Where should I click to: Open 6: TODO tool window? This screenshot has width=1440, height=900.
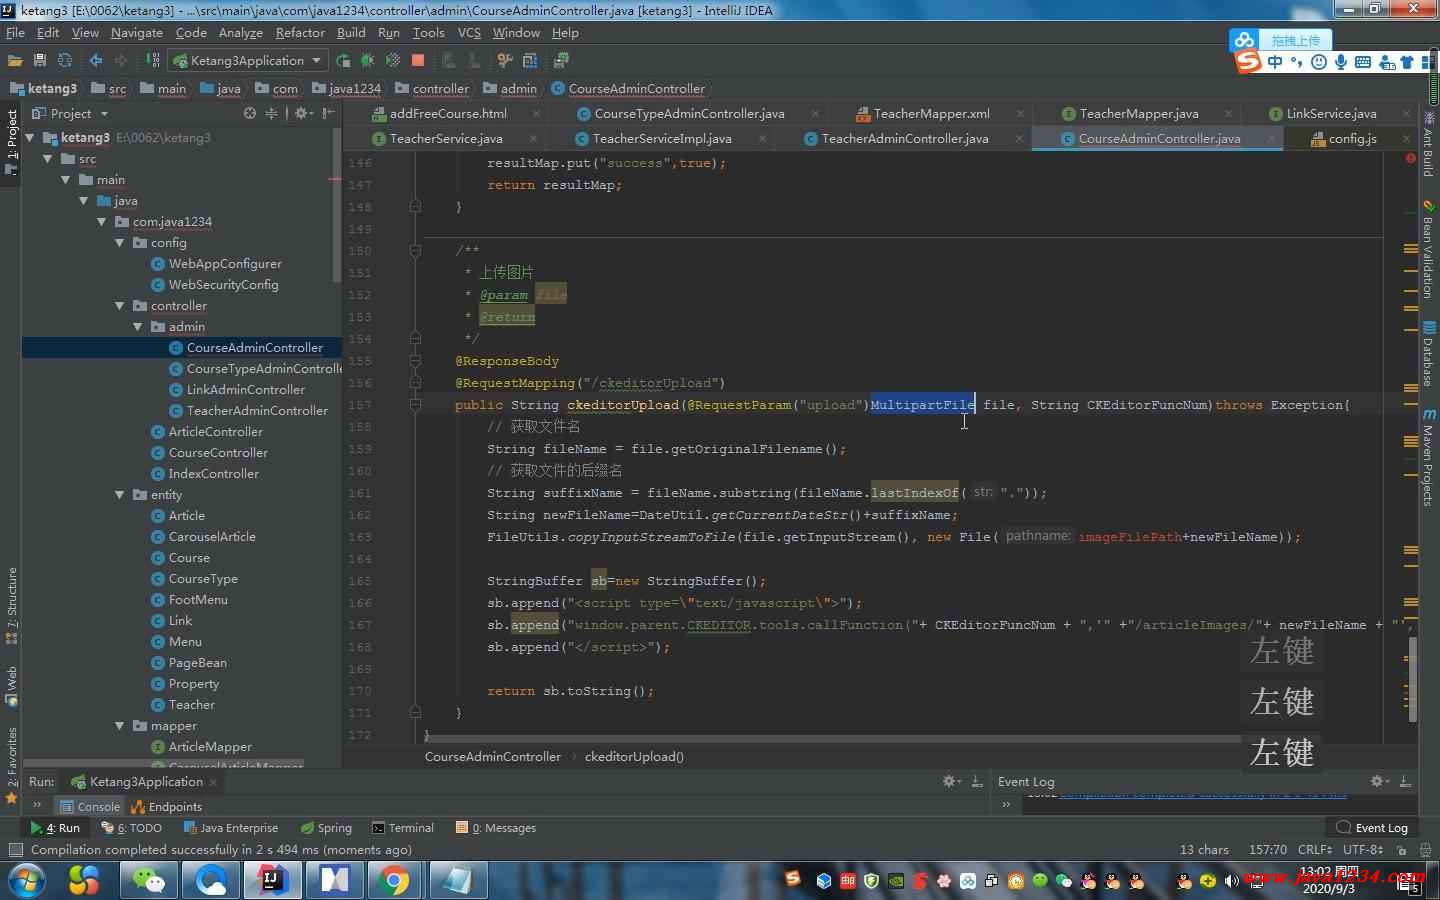pyautogui.click(x=132, y=828)
